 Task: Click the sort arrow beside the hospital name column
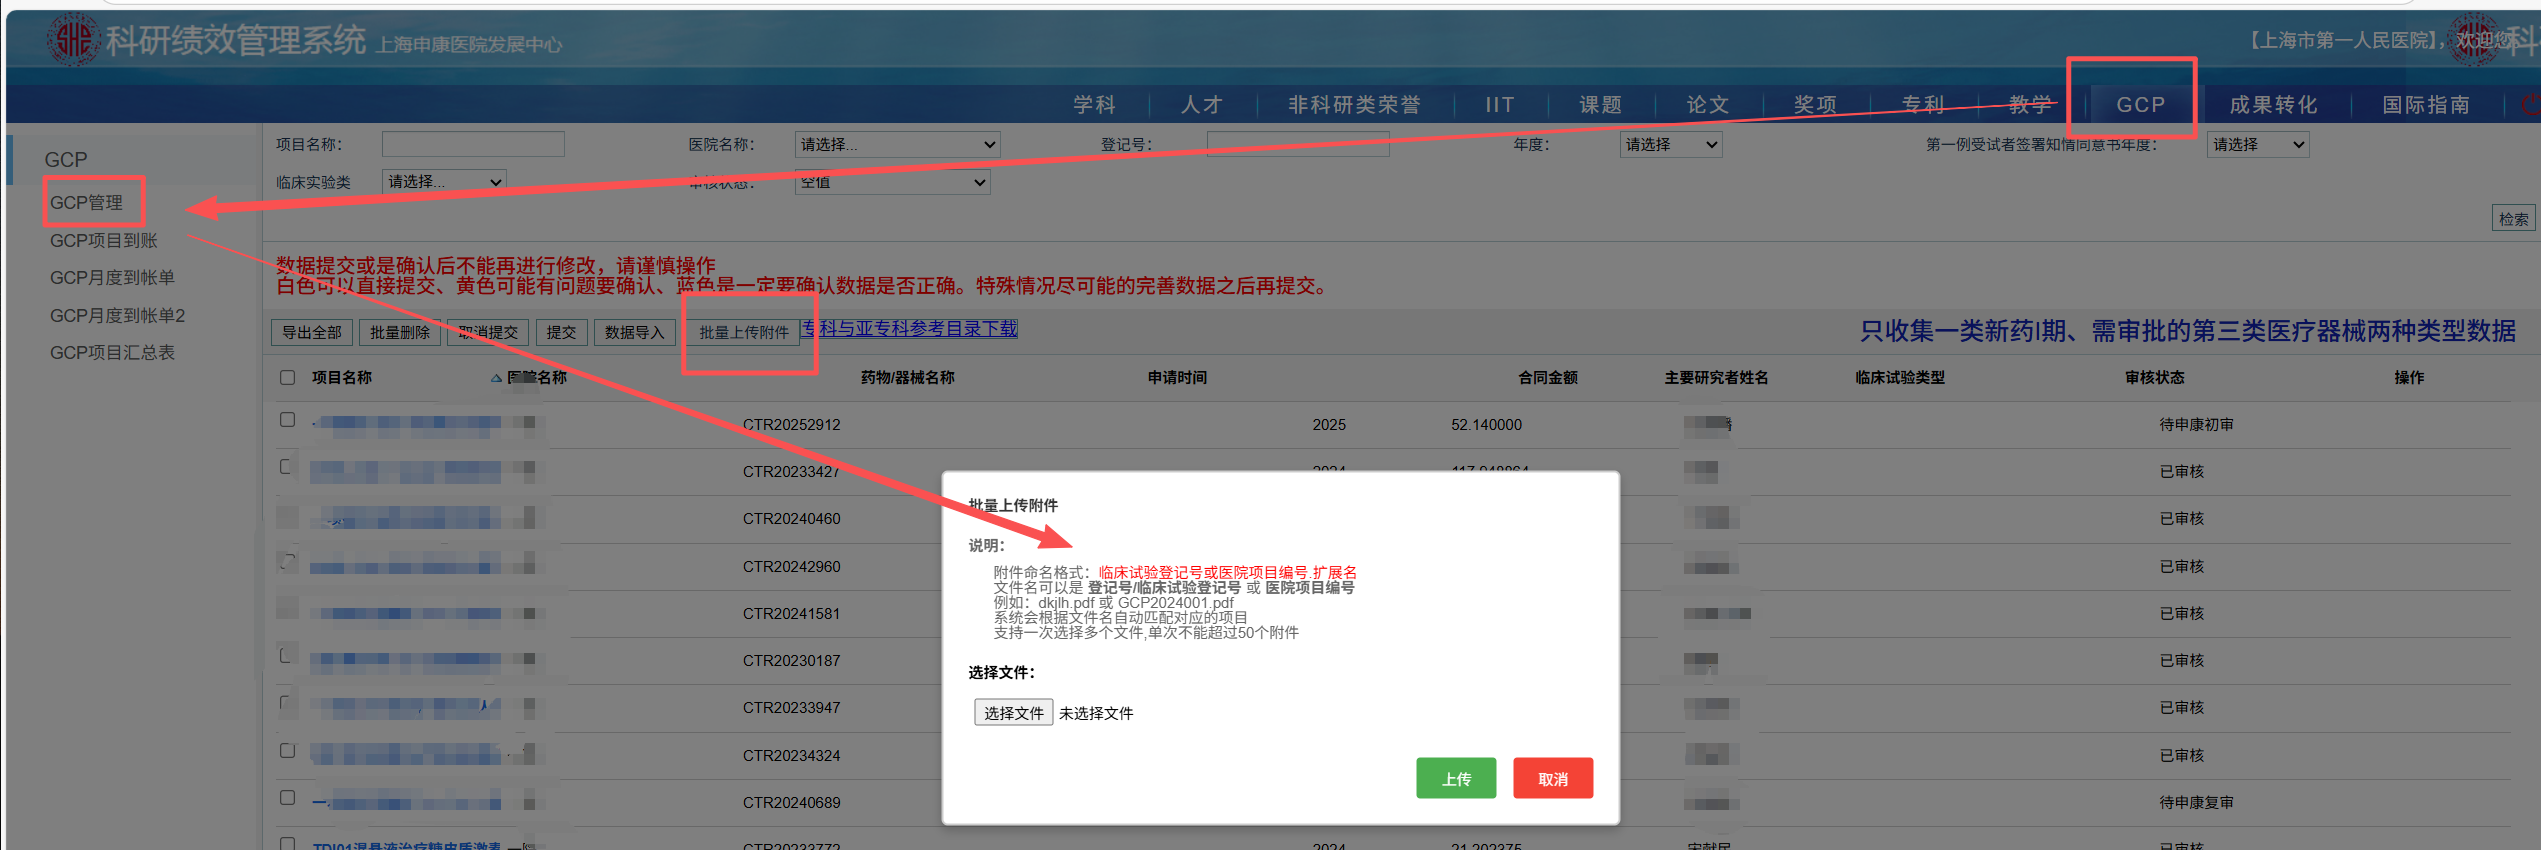coord(496,378)
